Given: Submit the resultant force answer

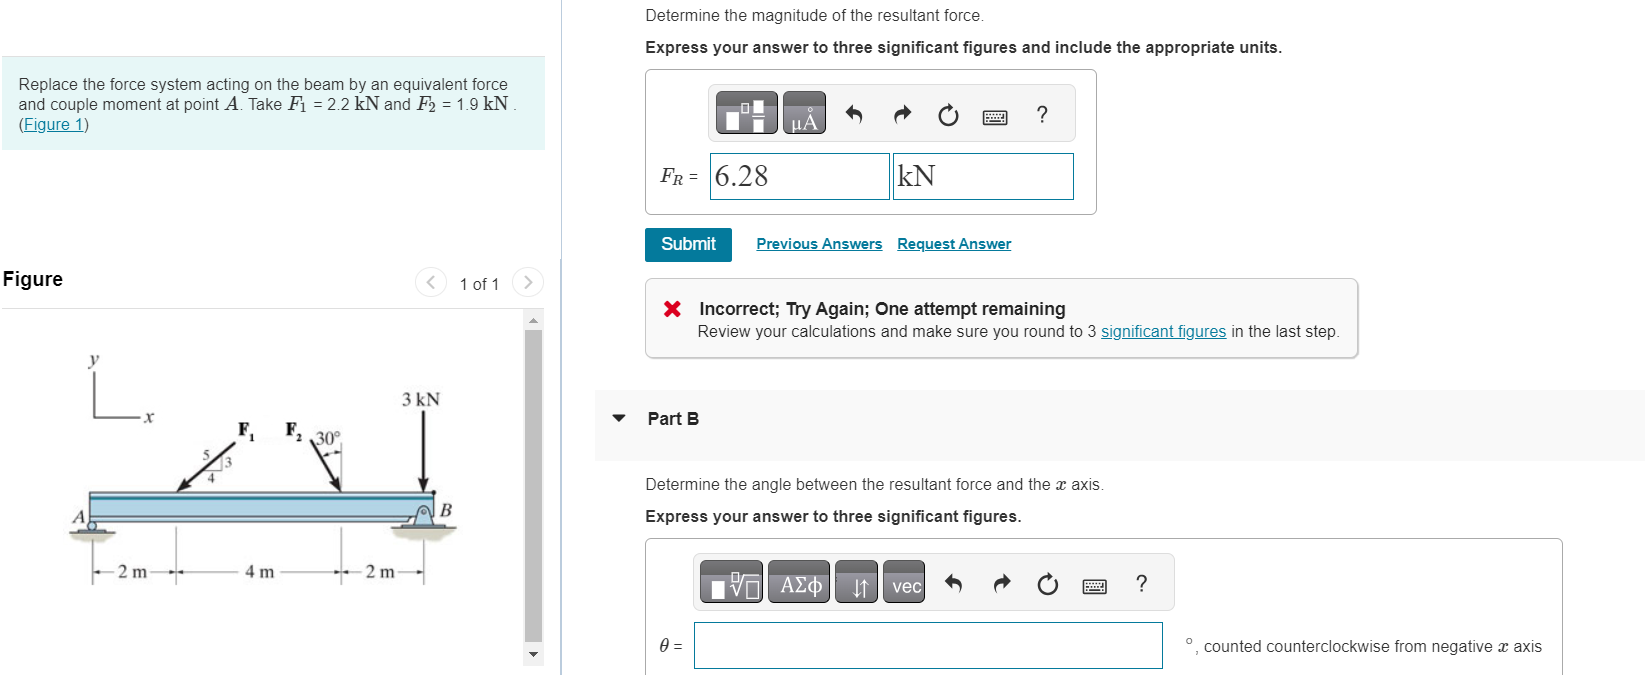Looking at the screenshot, I should (687, 243).
